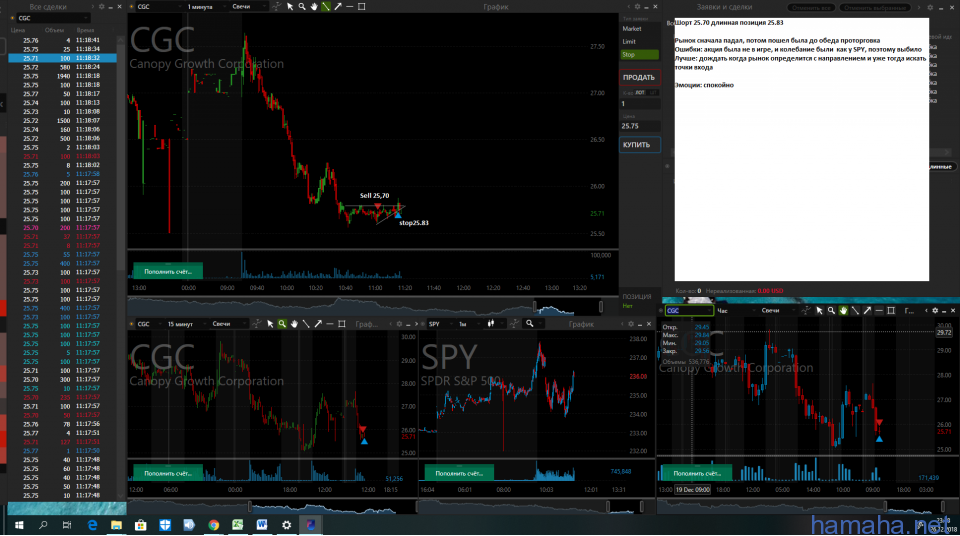Open File Explorer from the taskbar
The width and height of the screenshot is (960, 536).
(x=116, y=525)
